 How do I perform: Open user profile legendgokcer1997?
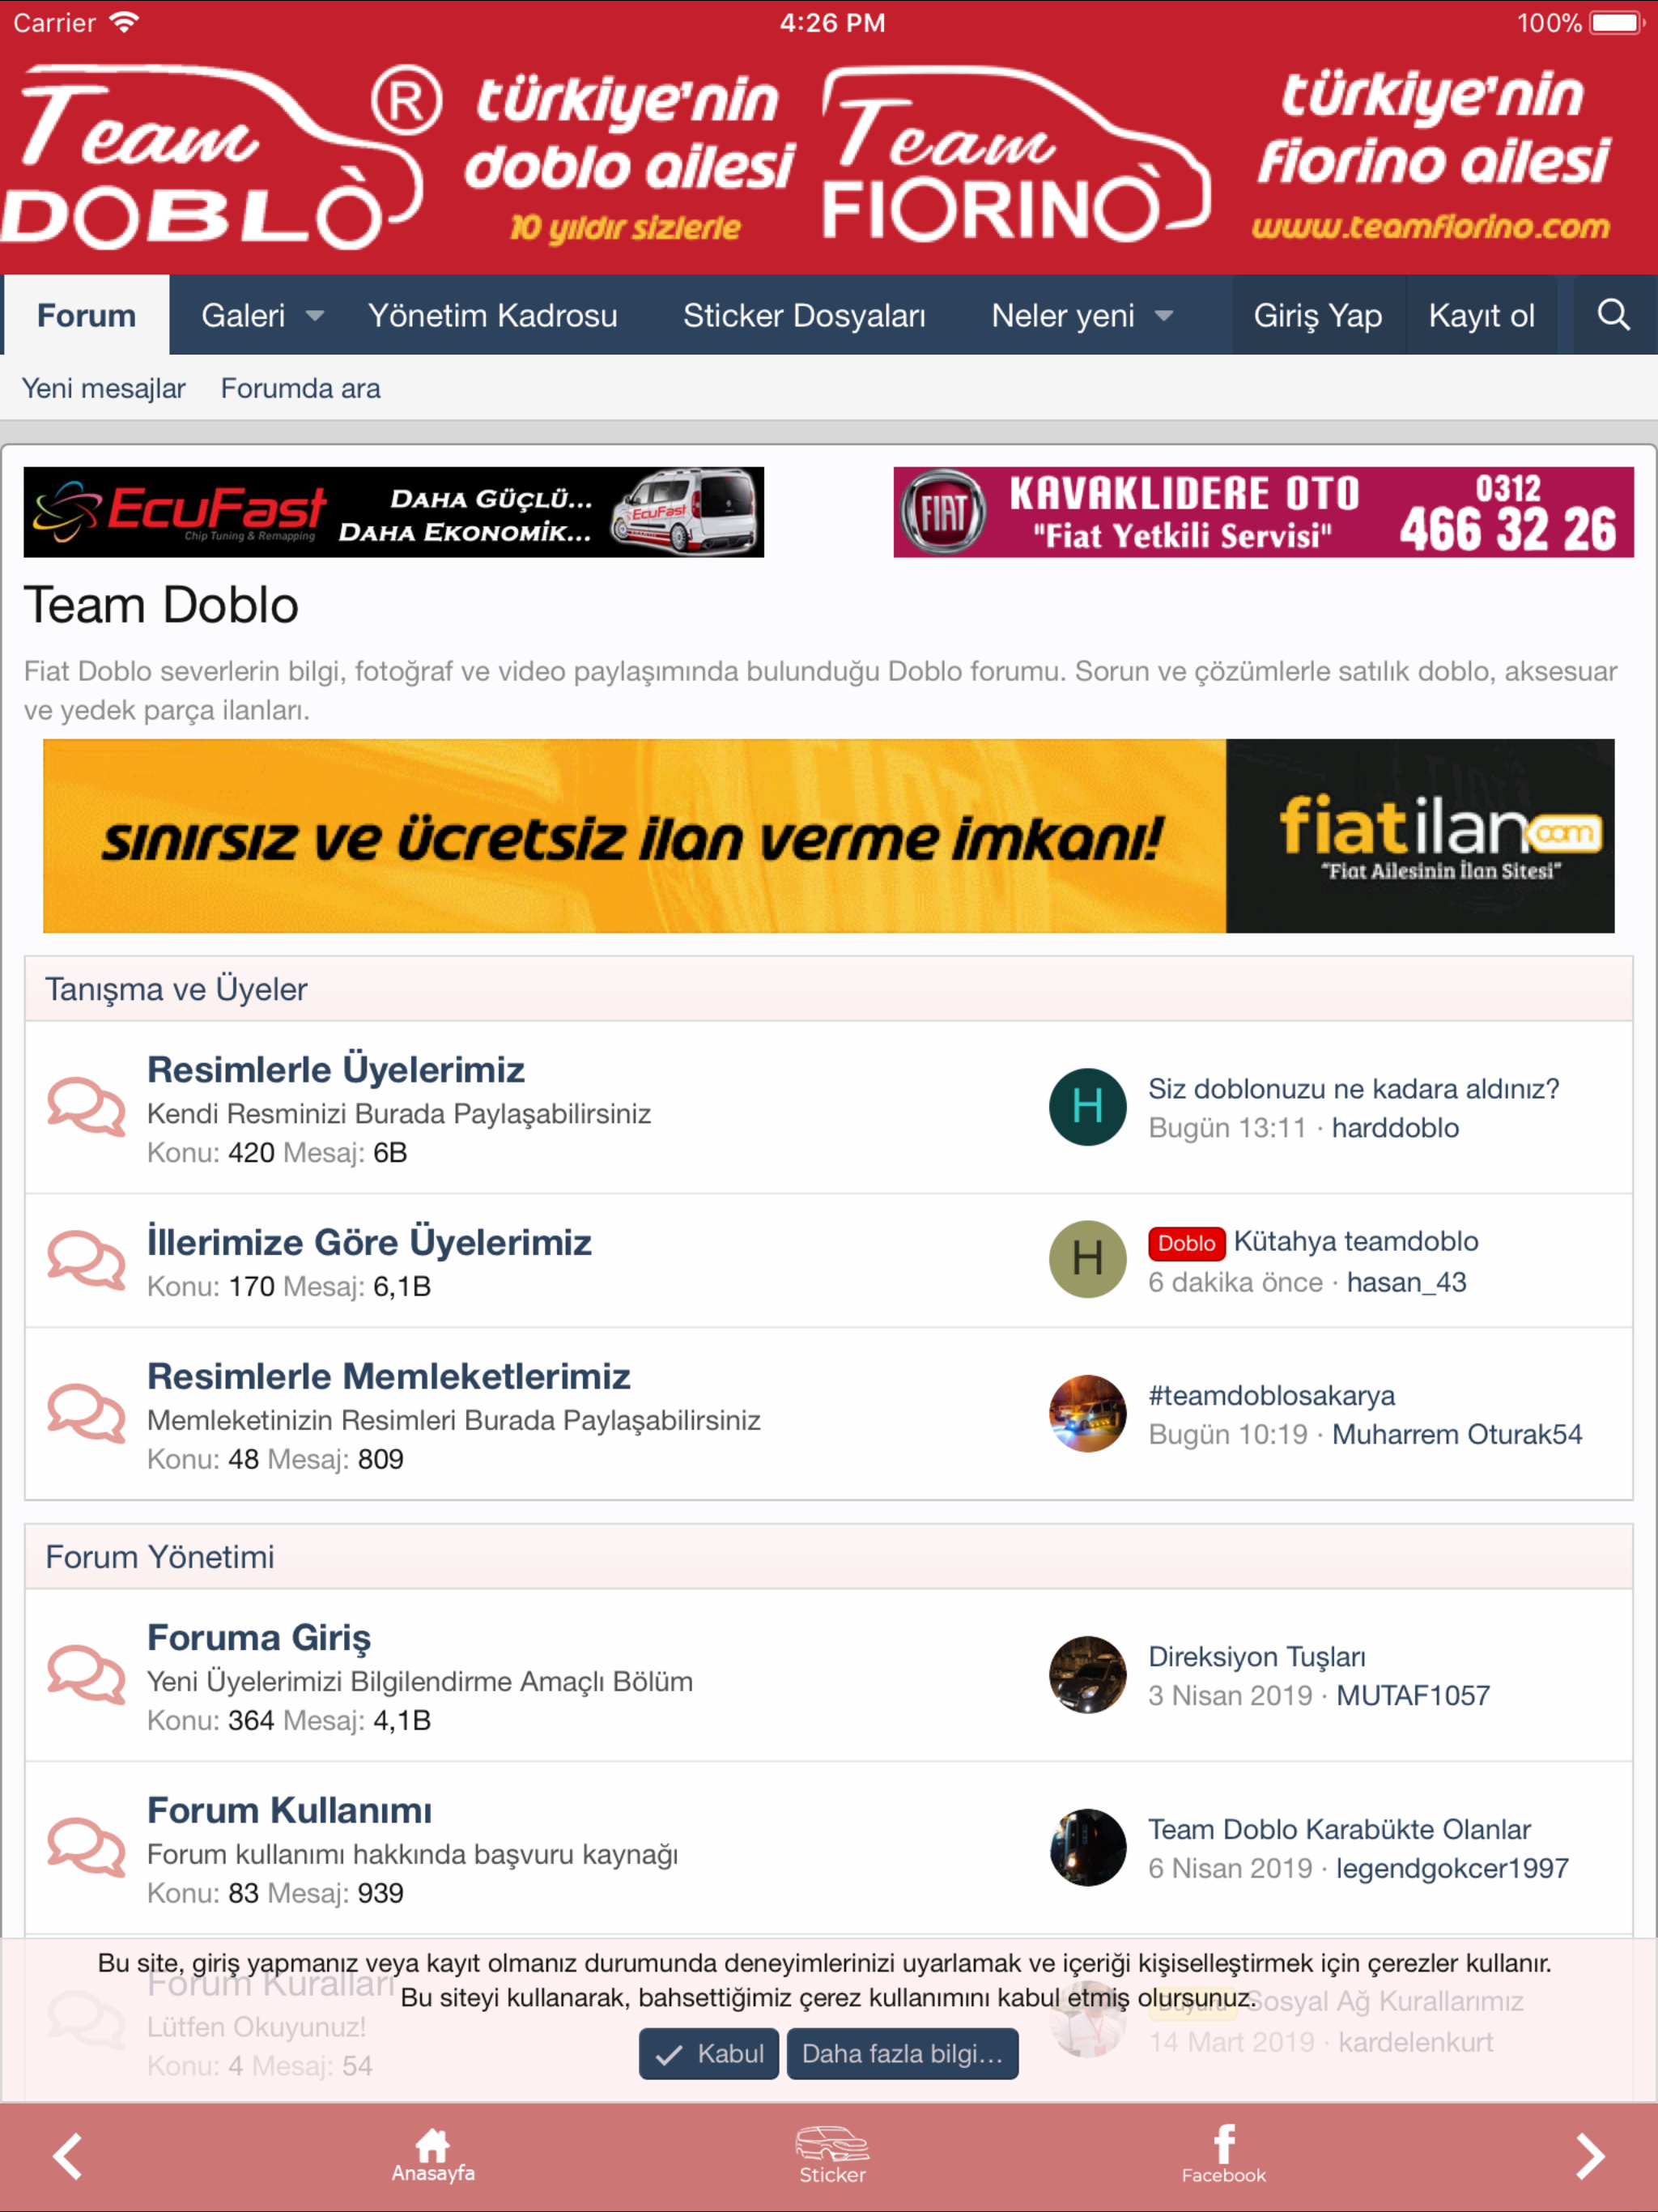1453,1868
